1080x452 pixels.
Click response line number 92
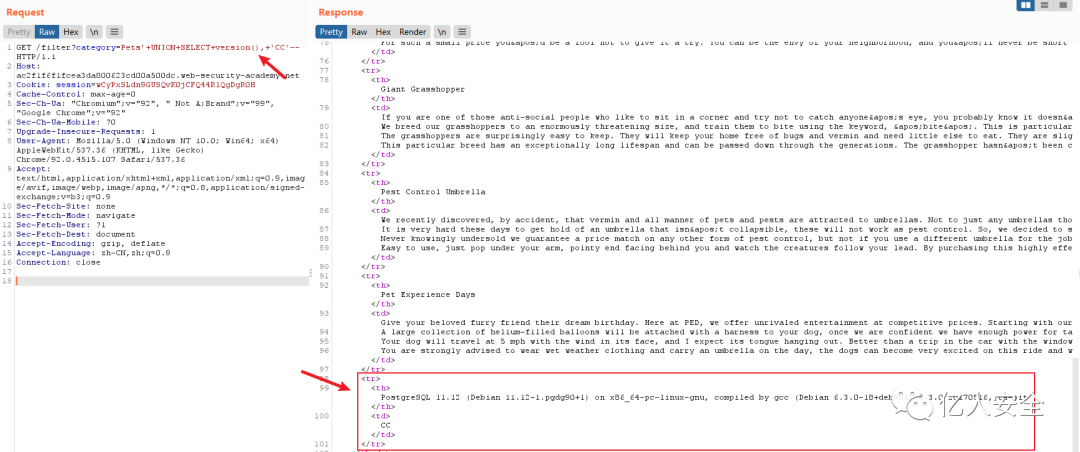(324, 285)
